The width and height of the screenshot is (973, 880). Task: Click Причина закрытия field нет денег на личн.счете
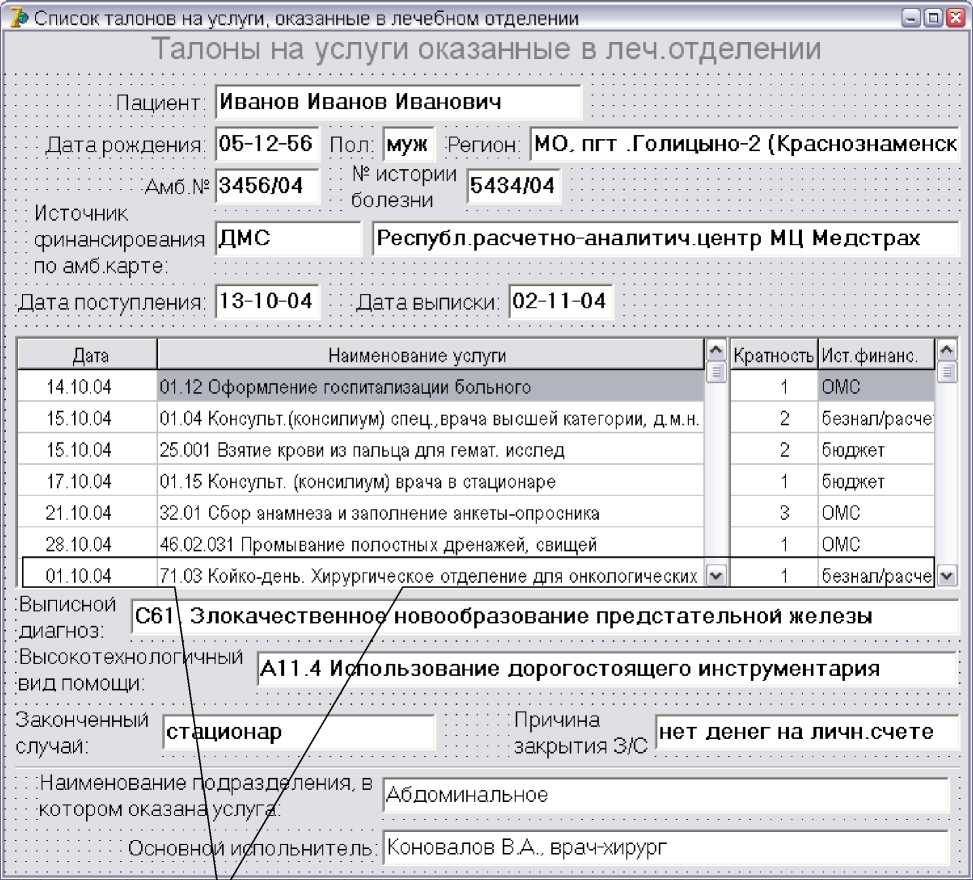tap(807, 732)
